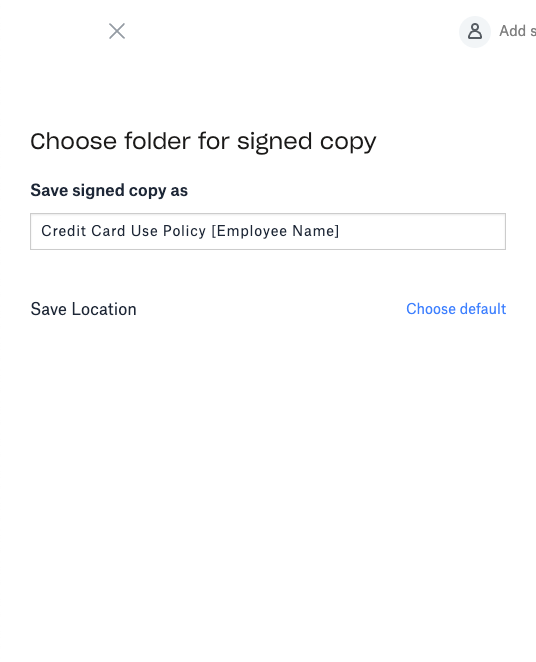Click the word folder in the heading
Viewport: 536px width, 662px height.
[x=157, y=141]
